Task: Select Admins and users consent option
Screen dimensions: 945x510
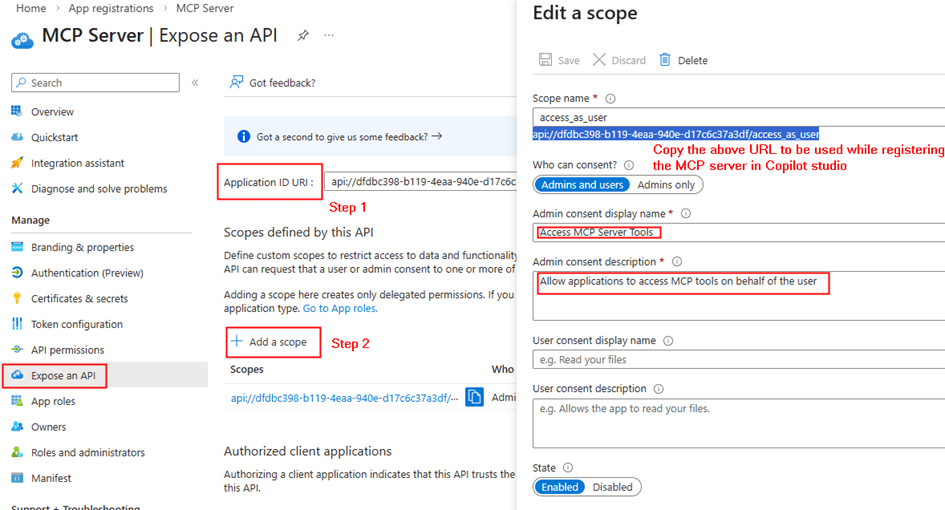Action: [x=581, y=184]
